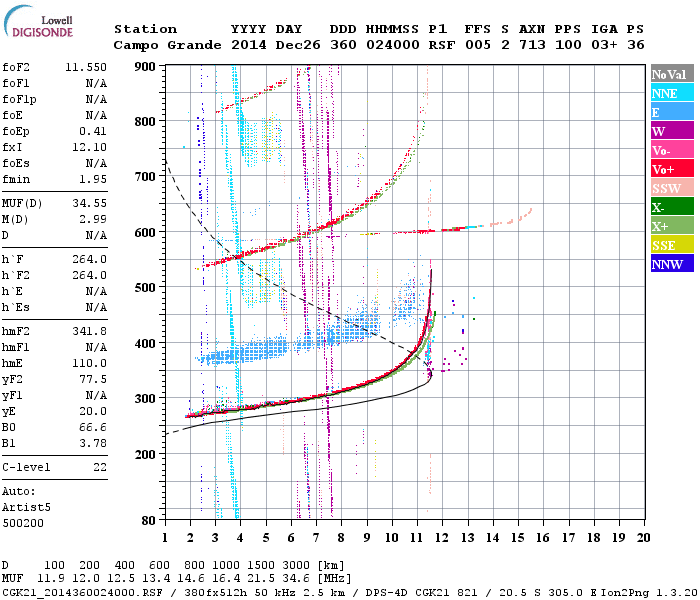Click the PS value 36

tap(636, 45)
